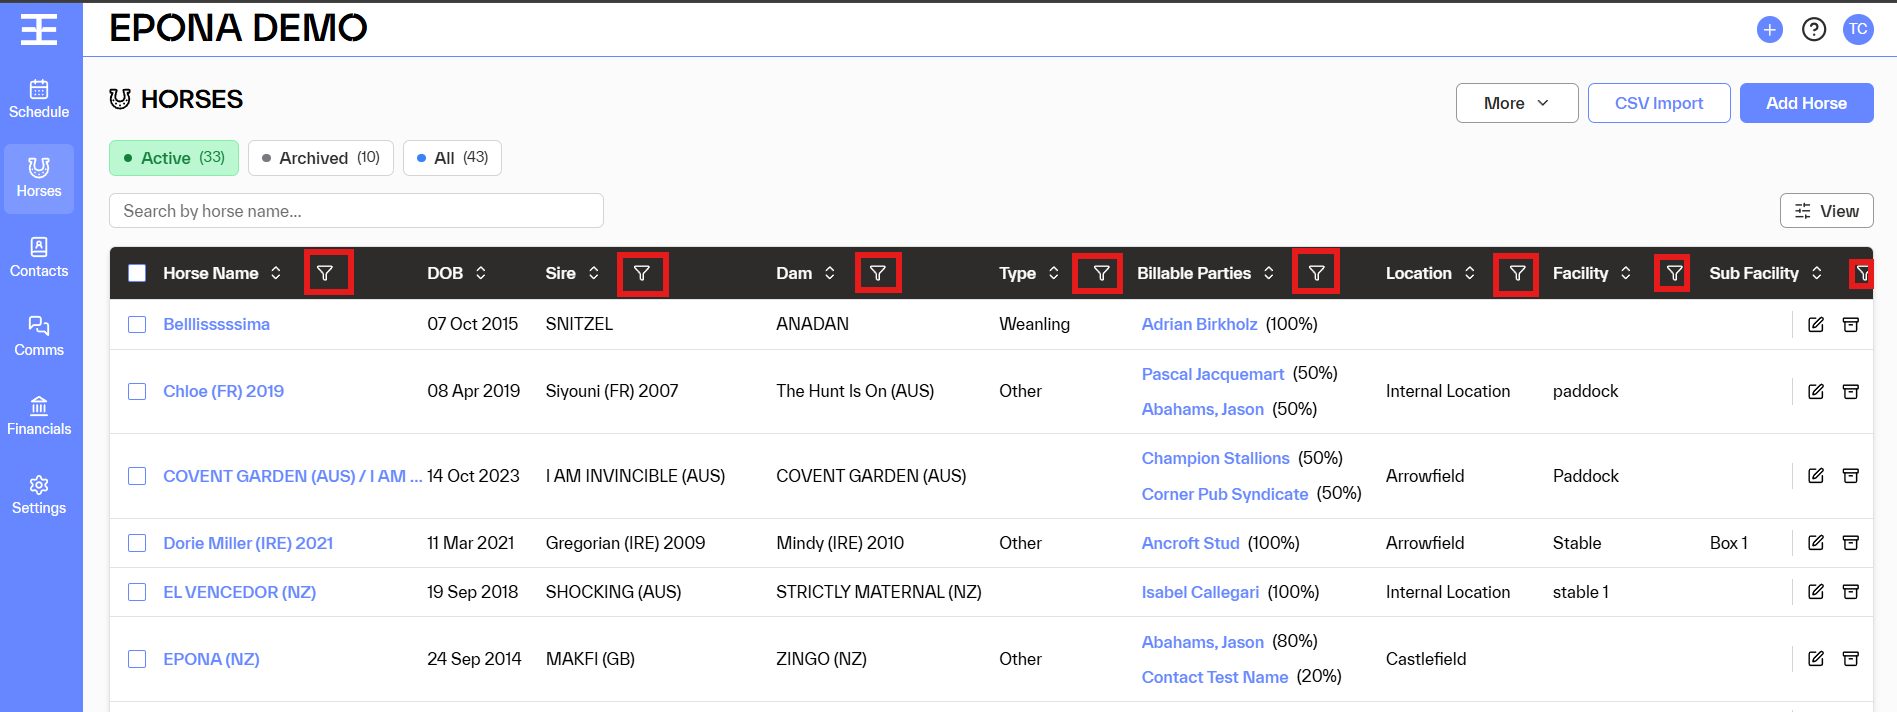Expand the More dropdown button
The width and height of the screenshot is (1897, 712).
[x=1517, y=103]
